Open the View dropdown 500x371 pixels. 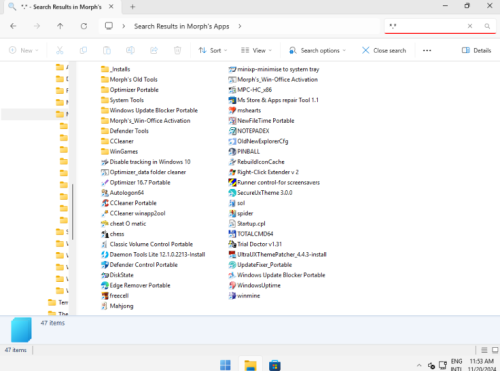coord(256,50)
